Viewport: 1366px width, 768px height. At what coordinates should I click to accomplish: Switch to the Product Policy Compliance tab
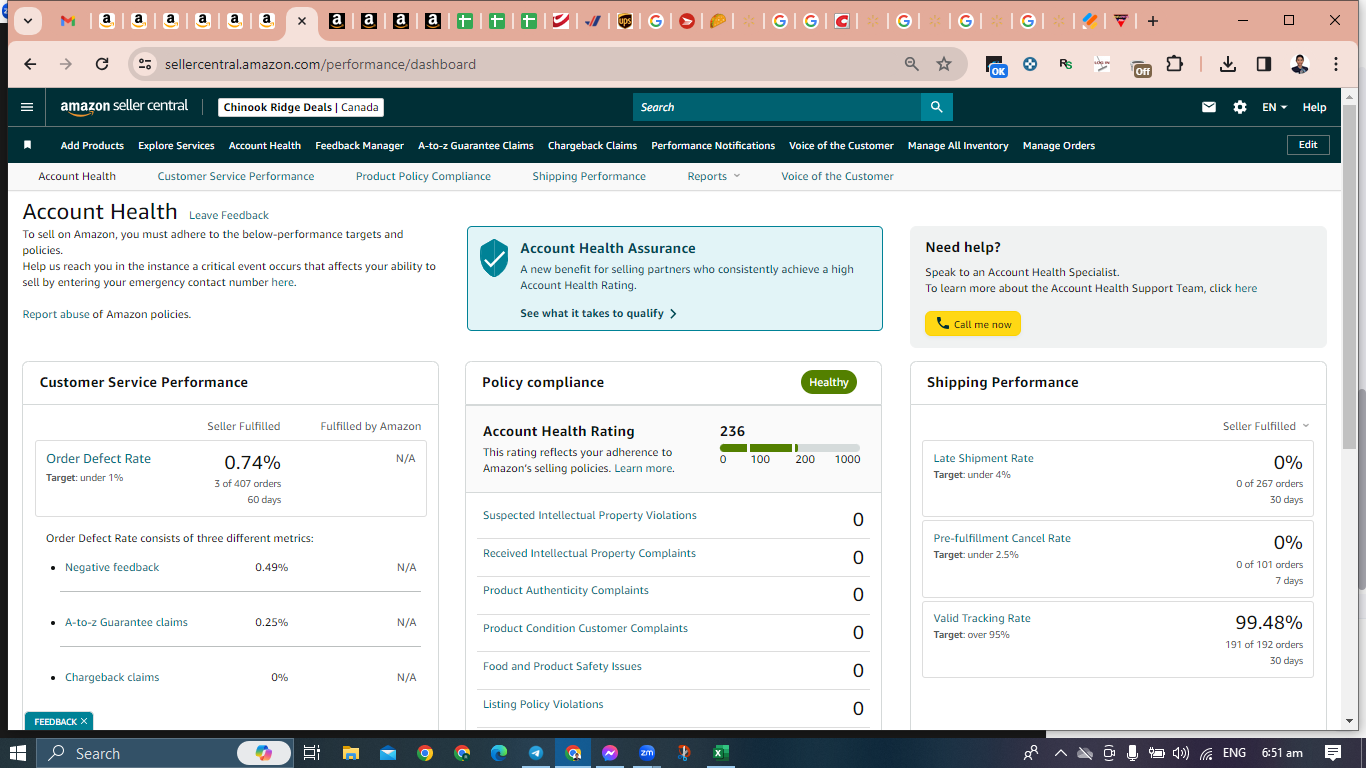(423, 176)
